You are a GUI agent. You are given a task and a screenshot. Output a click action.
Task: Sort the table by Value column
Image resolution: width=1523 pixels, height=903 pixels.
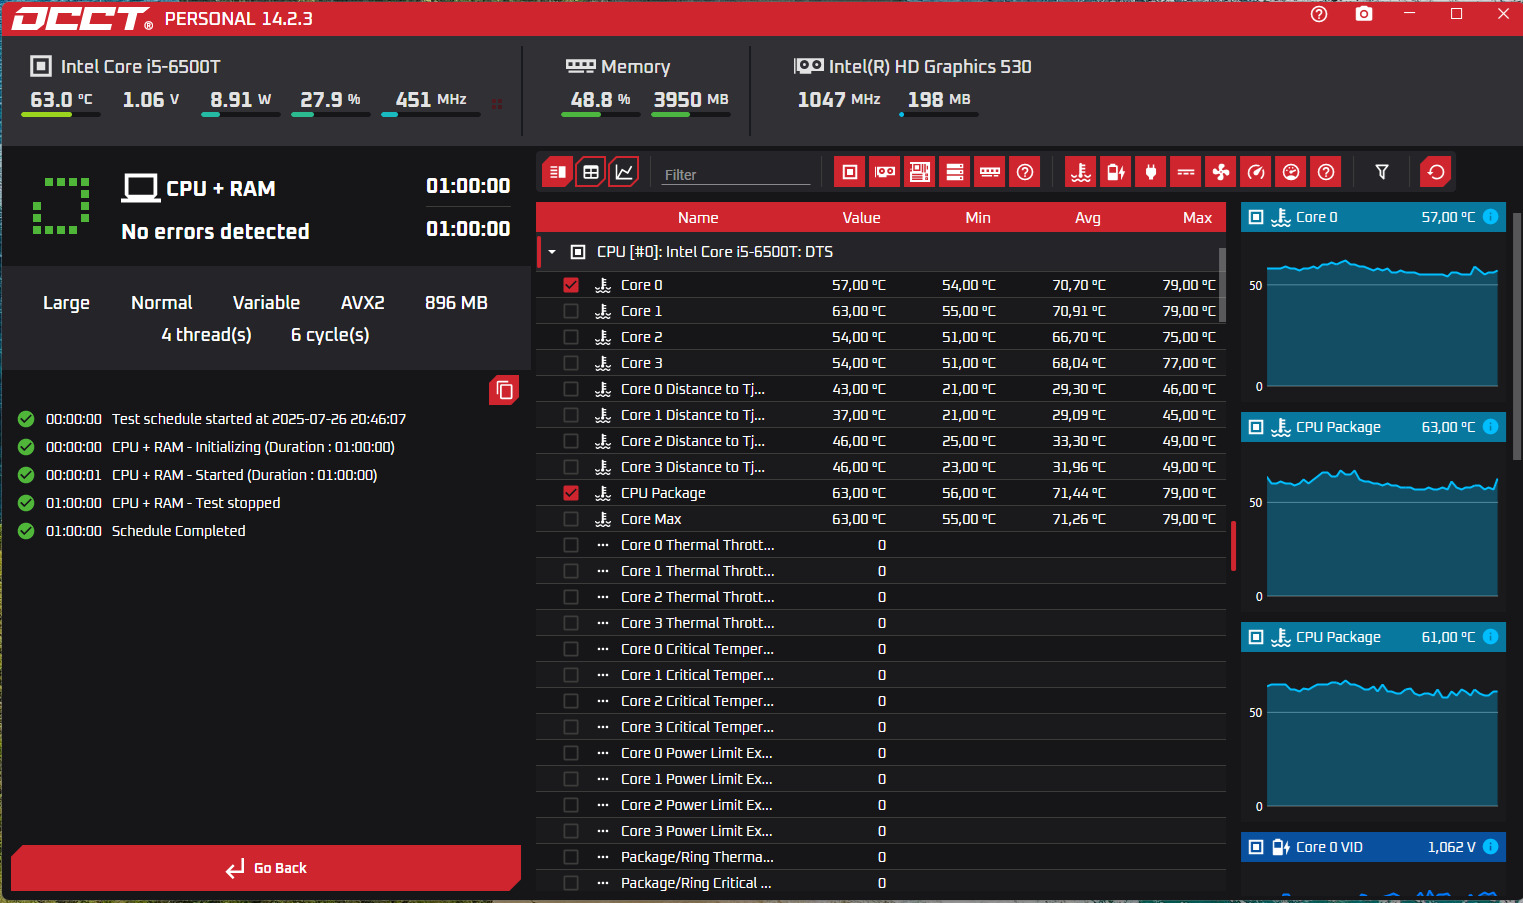861,217
